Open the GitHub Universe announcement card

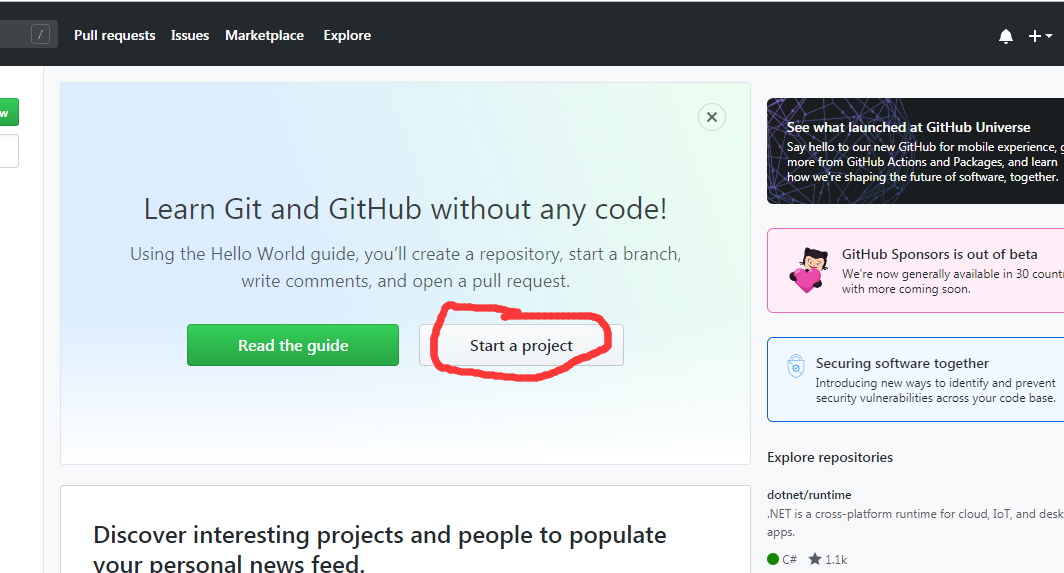[x=915, y=151]
